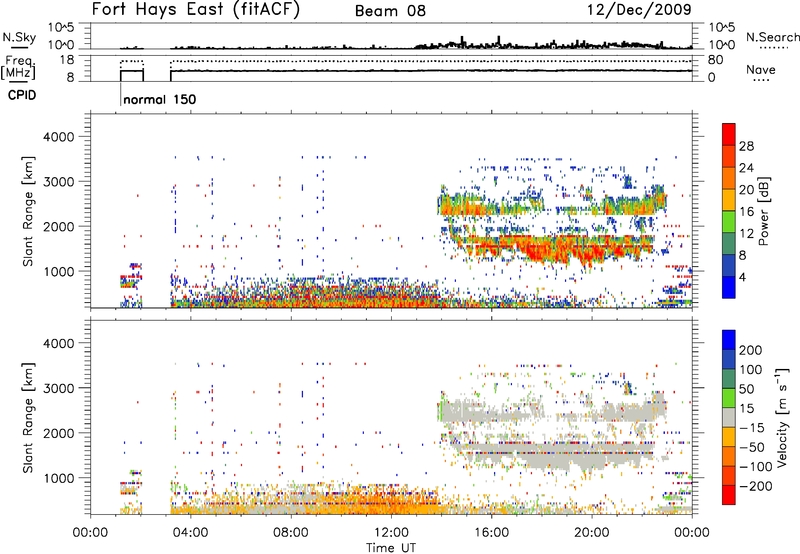This screenshot has width=800, height=554.
Task: Click the 'N.Search' legend label
Action: click(772, 37)
